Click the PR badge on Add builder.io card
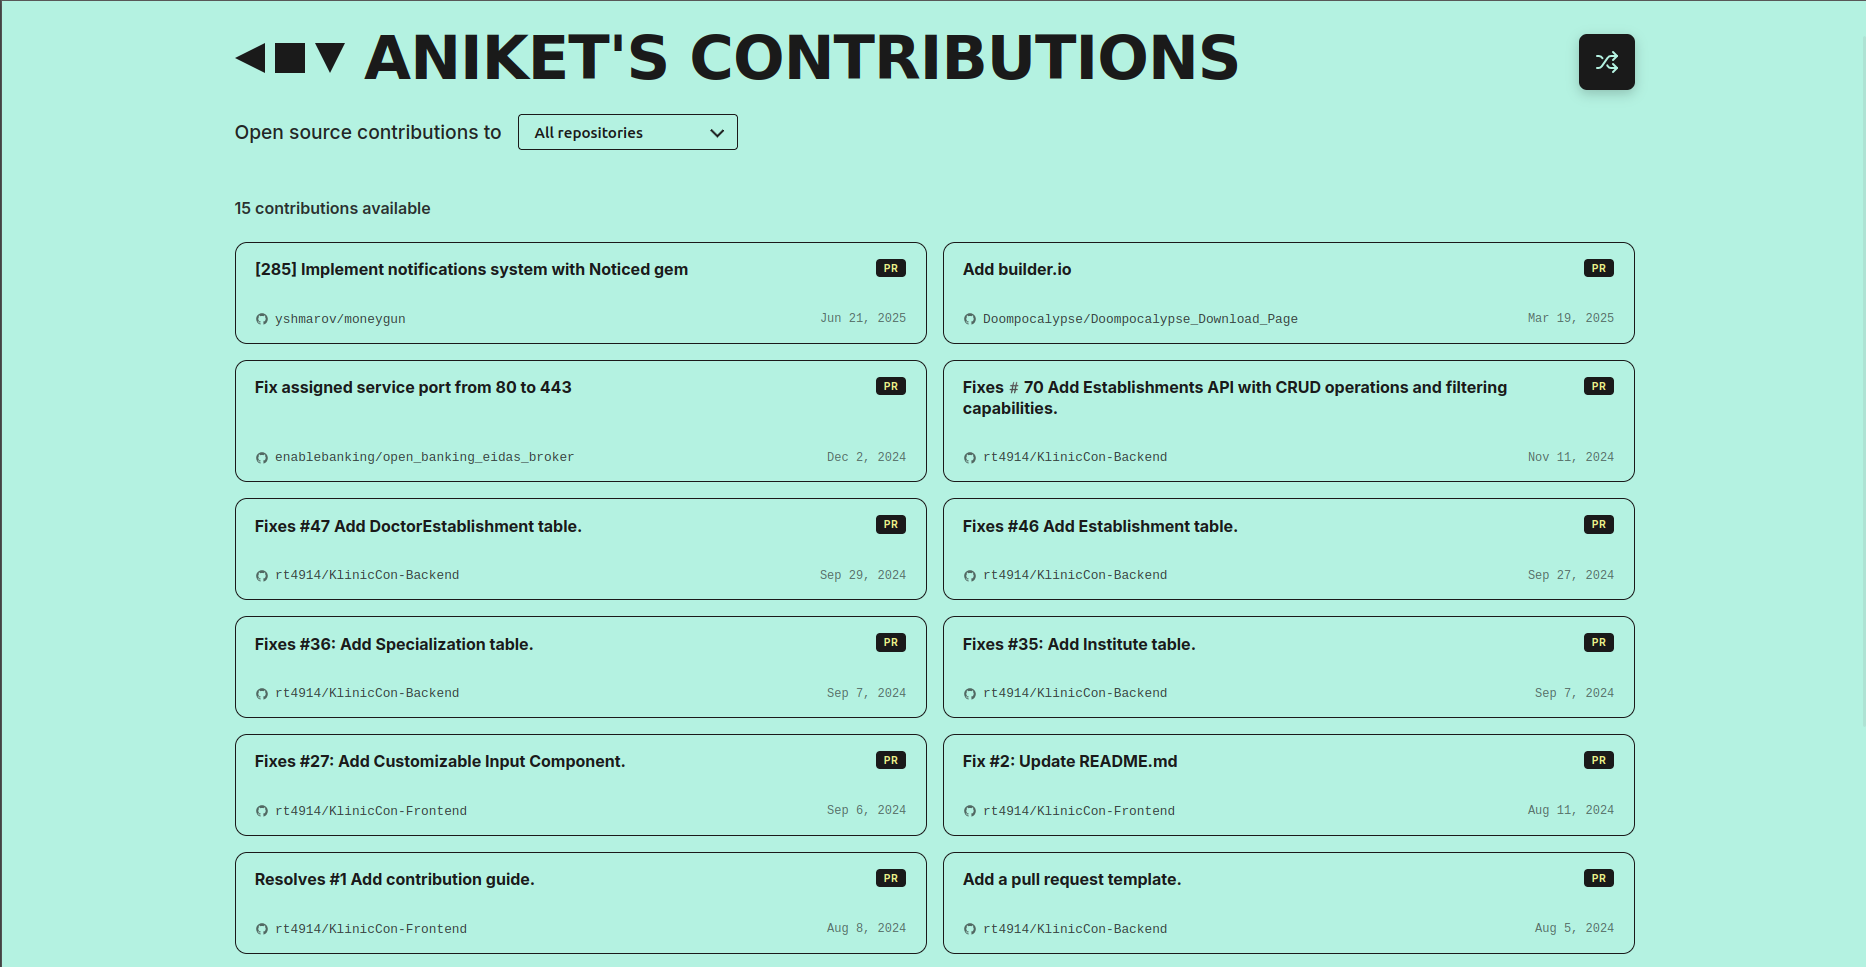The height and width of the screenshot is (967, 1866). [1598, 267]
